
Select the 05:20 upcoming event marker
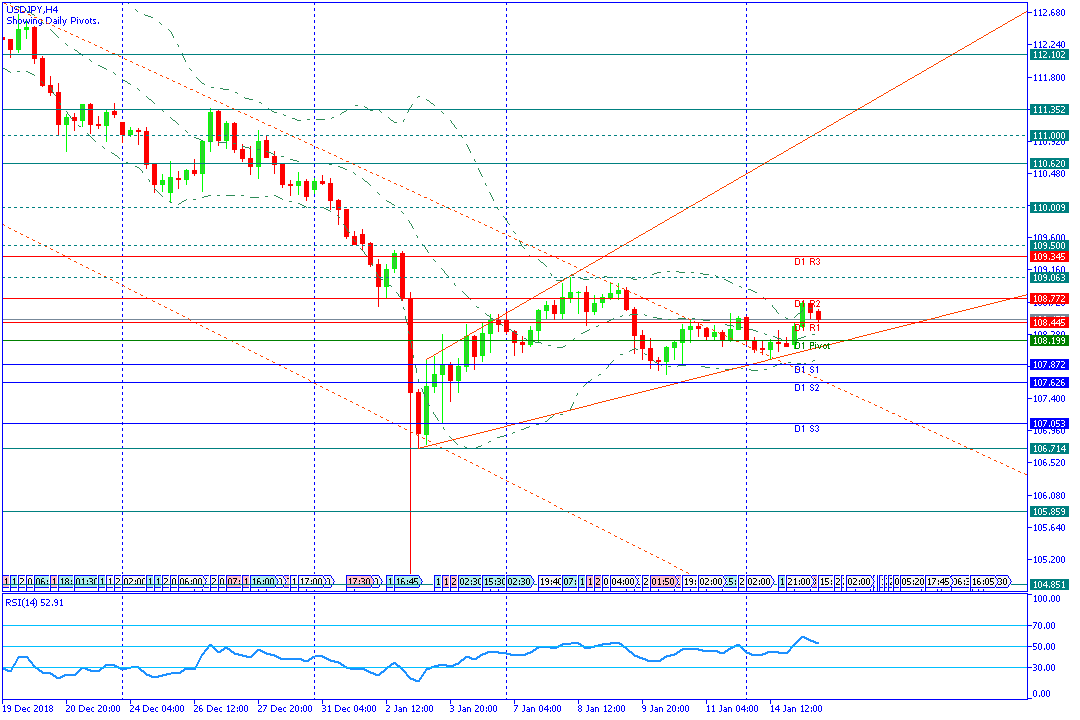(x=912, y=582)
